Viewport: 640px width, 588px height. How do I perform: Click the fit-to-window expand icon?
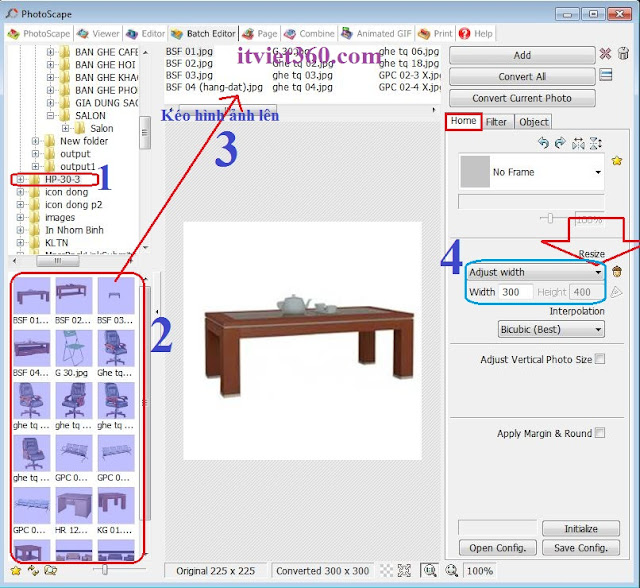coord(404,570)
